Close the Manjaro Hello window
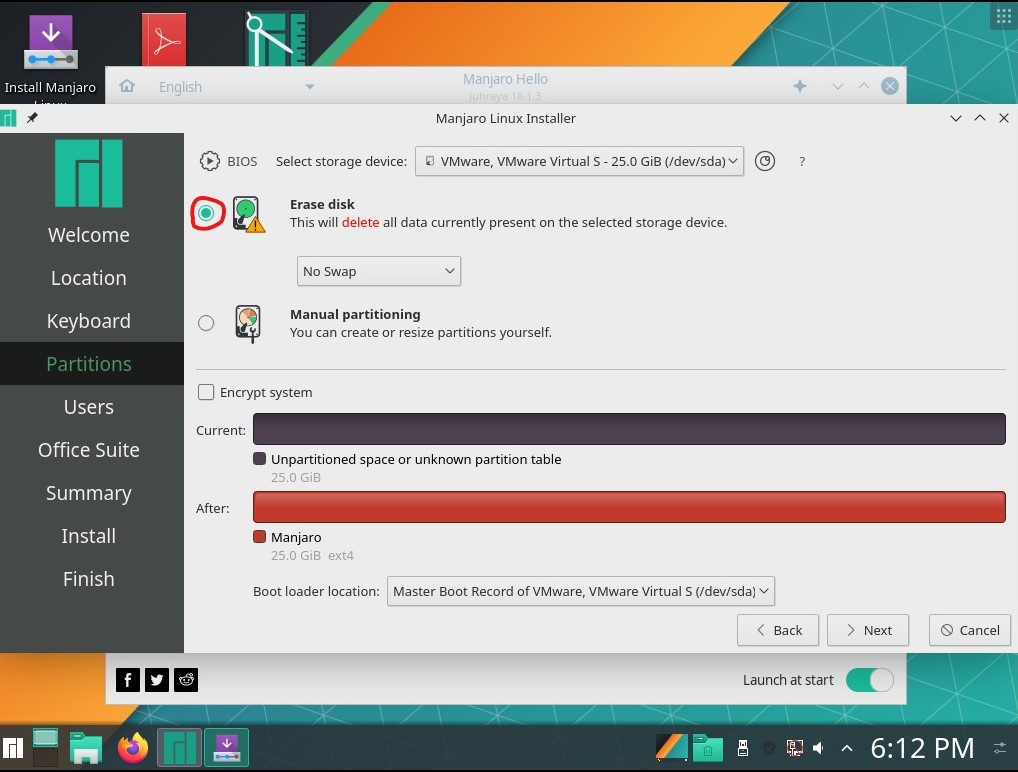Viewport: 1018px width, 772px height. [890, 86]
